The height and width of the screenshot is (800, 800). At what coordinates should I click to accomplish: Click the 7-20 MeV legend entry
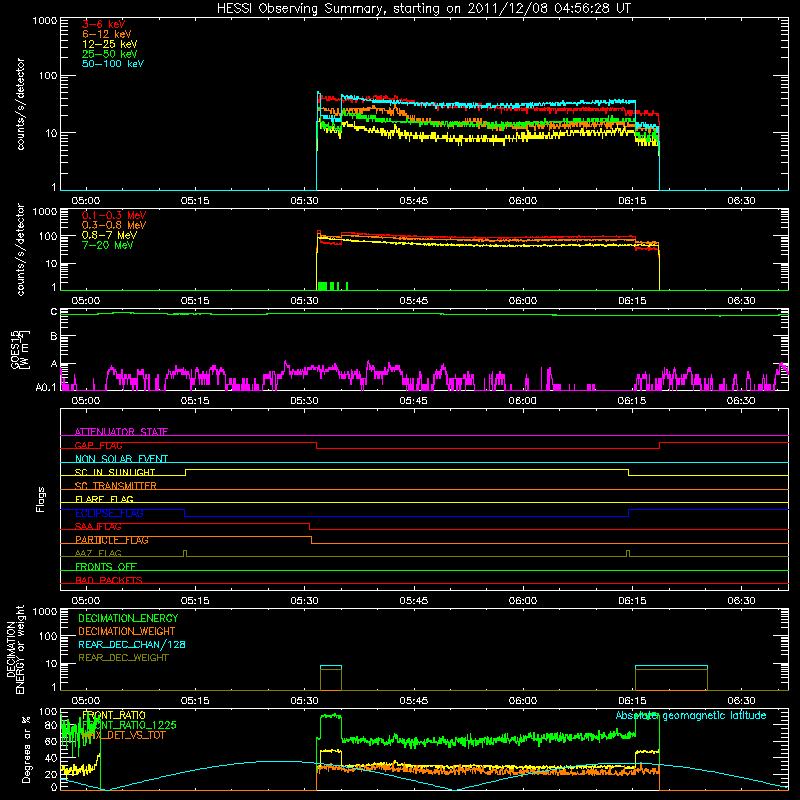pos(107,245)
